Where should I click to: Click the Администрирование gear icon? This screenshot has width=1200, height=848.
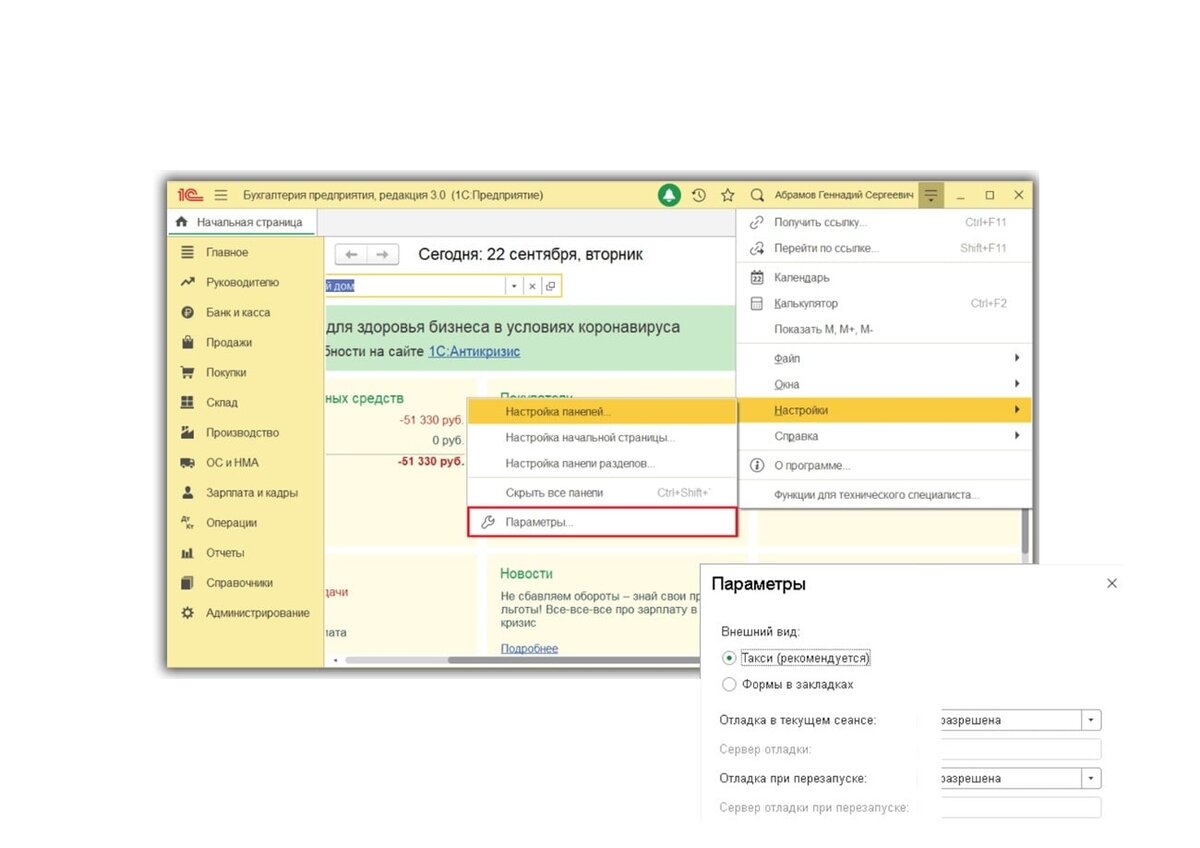click(187, 613)
